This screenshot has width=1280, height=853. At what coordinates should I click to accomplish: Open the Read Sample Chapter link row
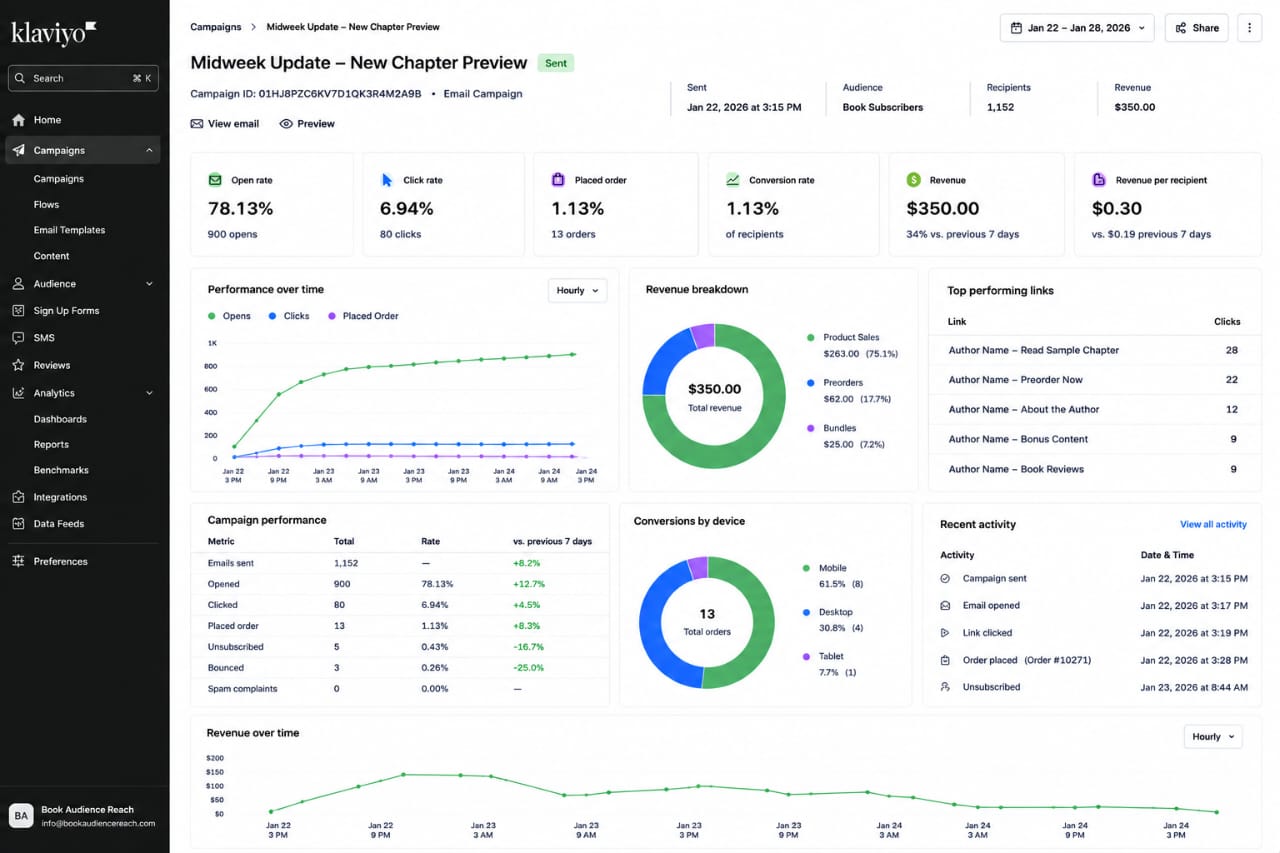pos(1094,350)
